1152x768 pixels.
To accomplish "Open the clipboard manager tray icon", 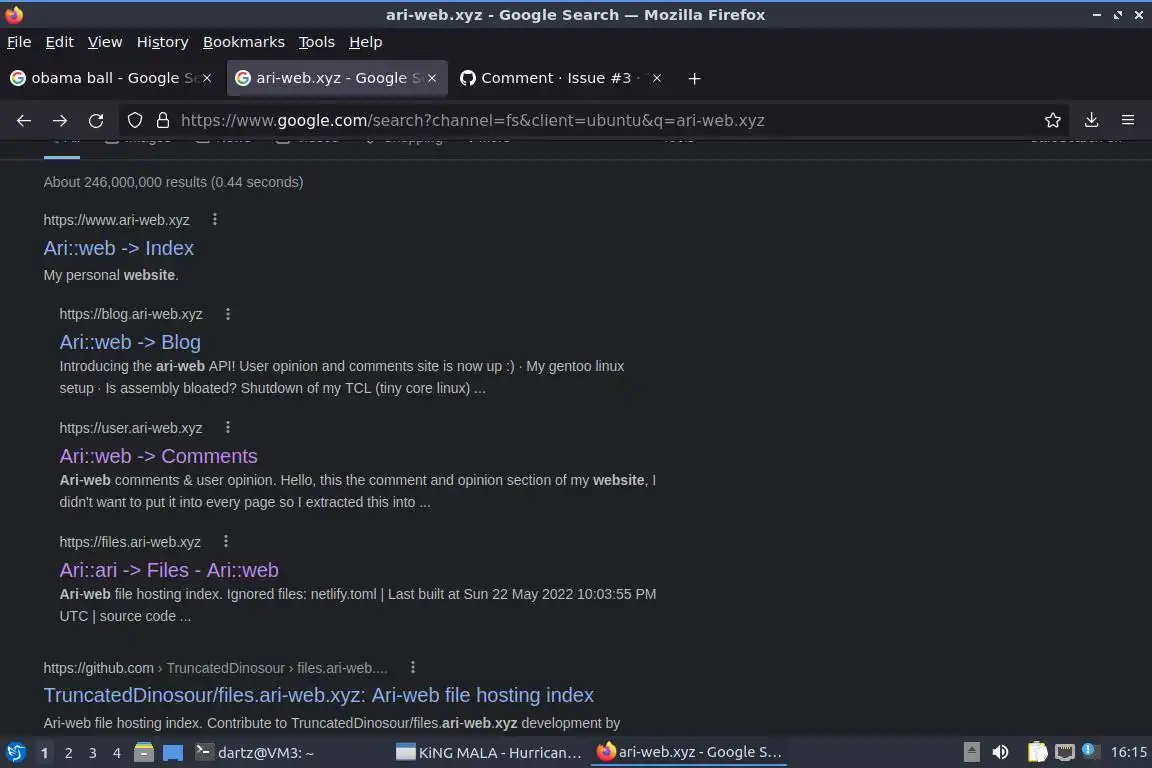I will coord(1037,752).
